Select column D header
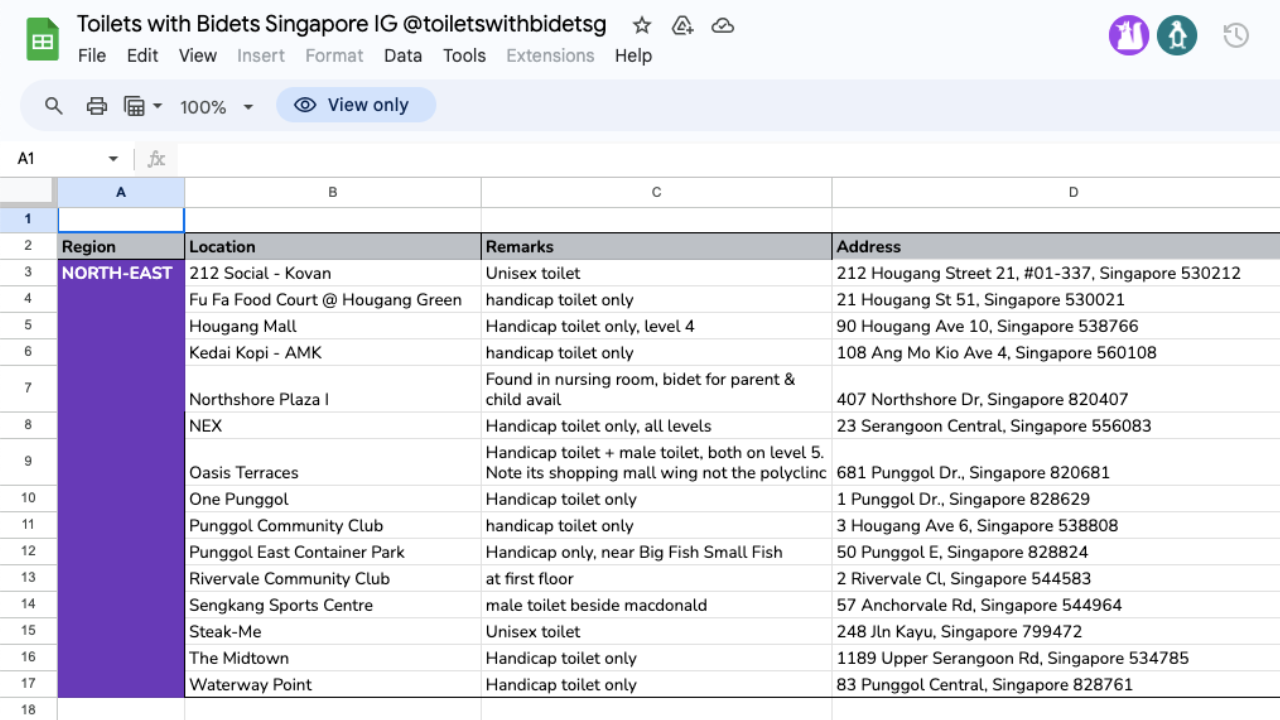Viewport: 1280px width, 720px height. 1056,192
